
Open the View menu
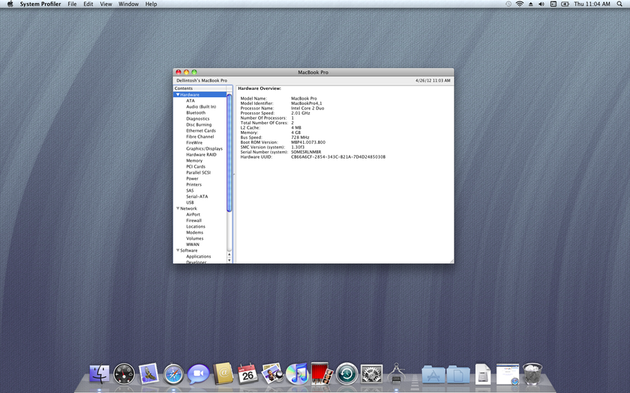coord(106,4)
